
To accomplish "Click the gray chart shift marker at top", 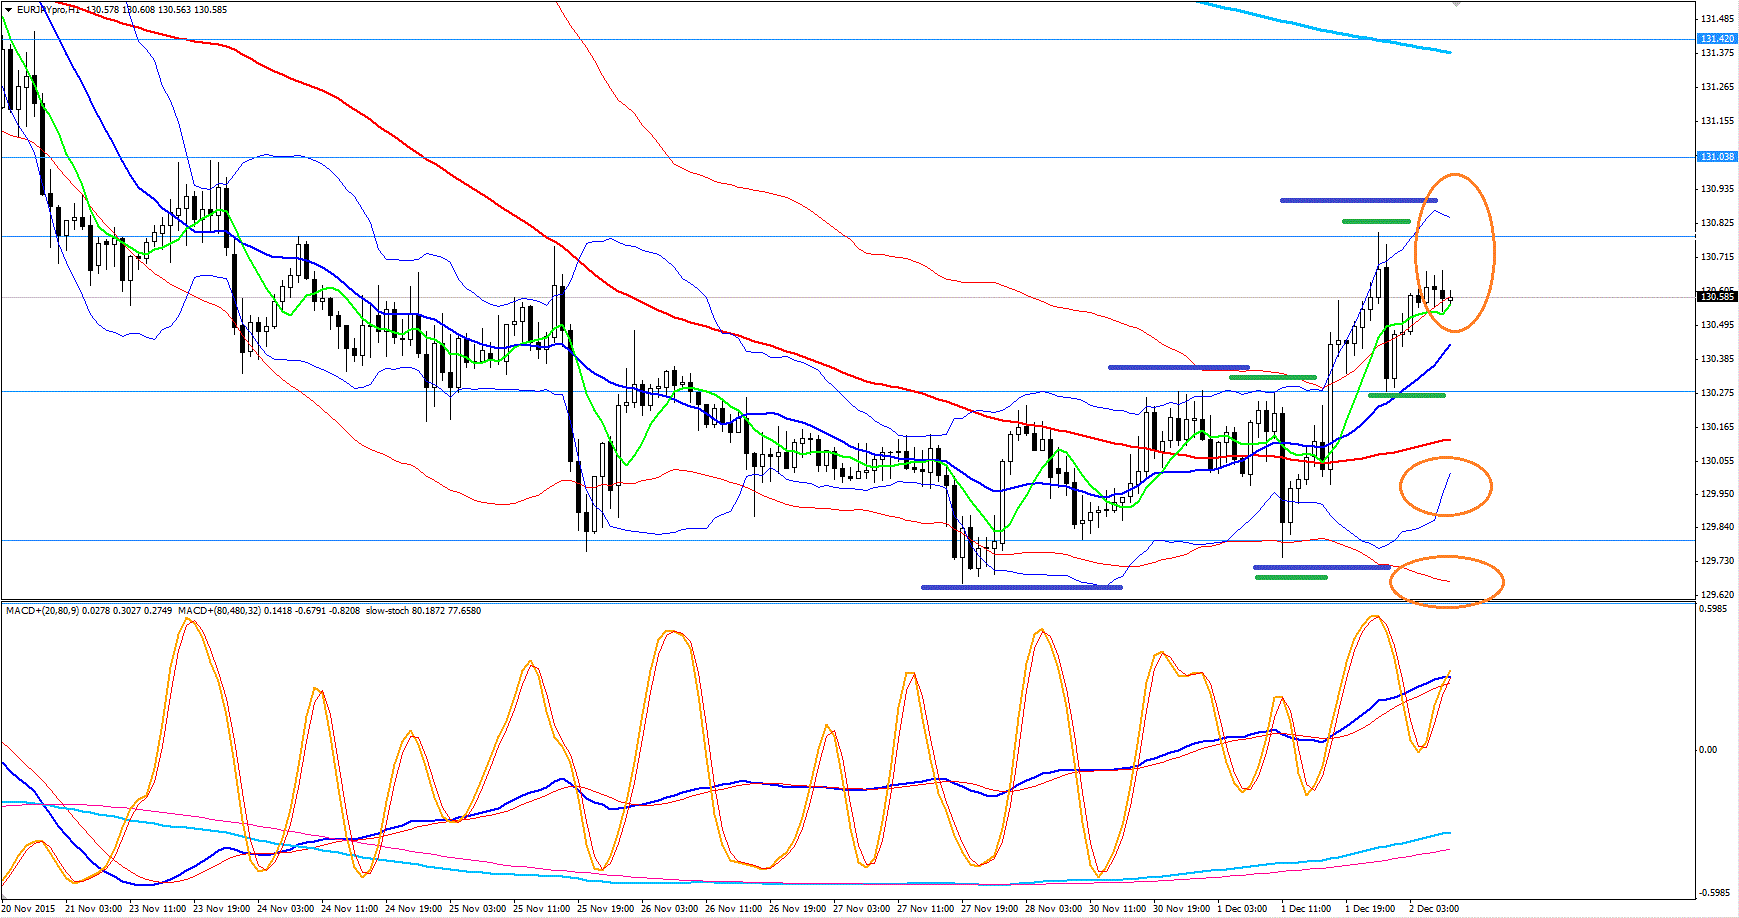I will click(x=1456, y=4).
